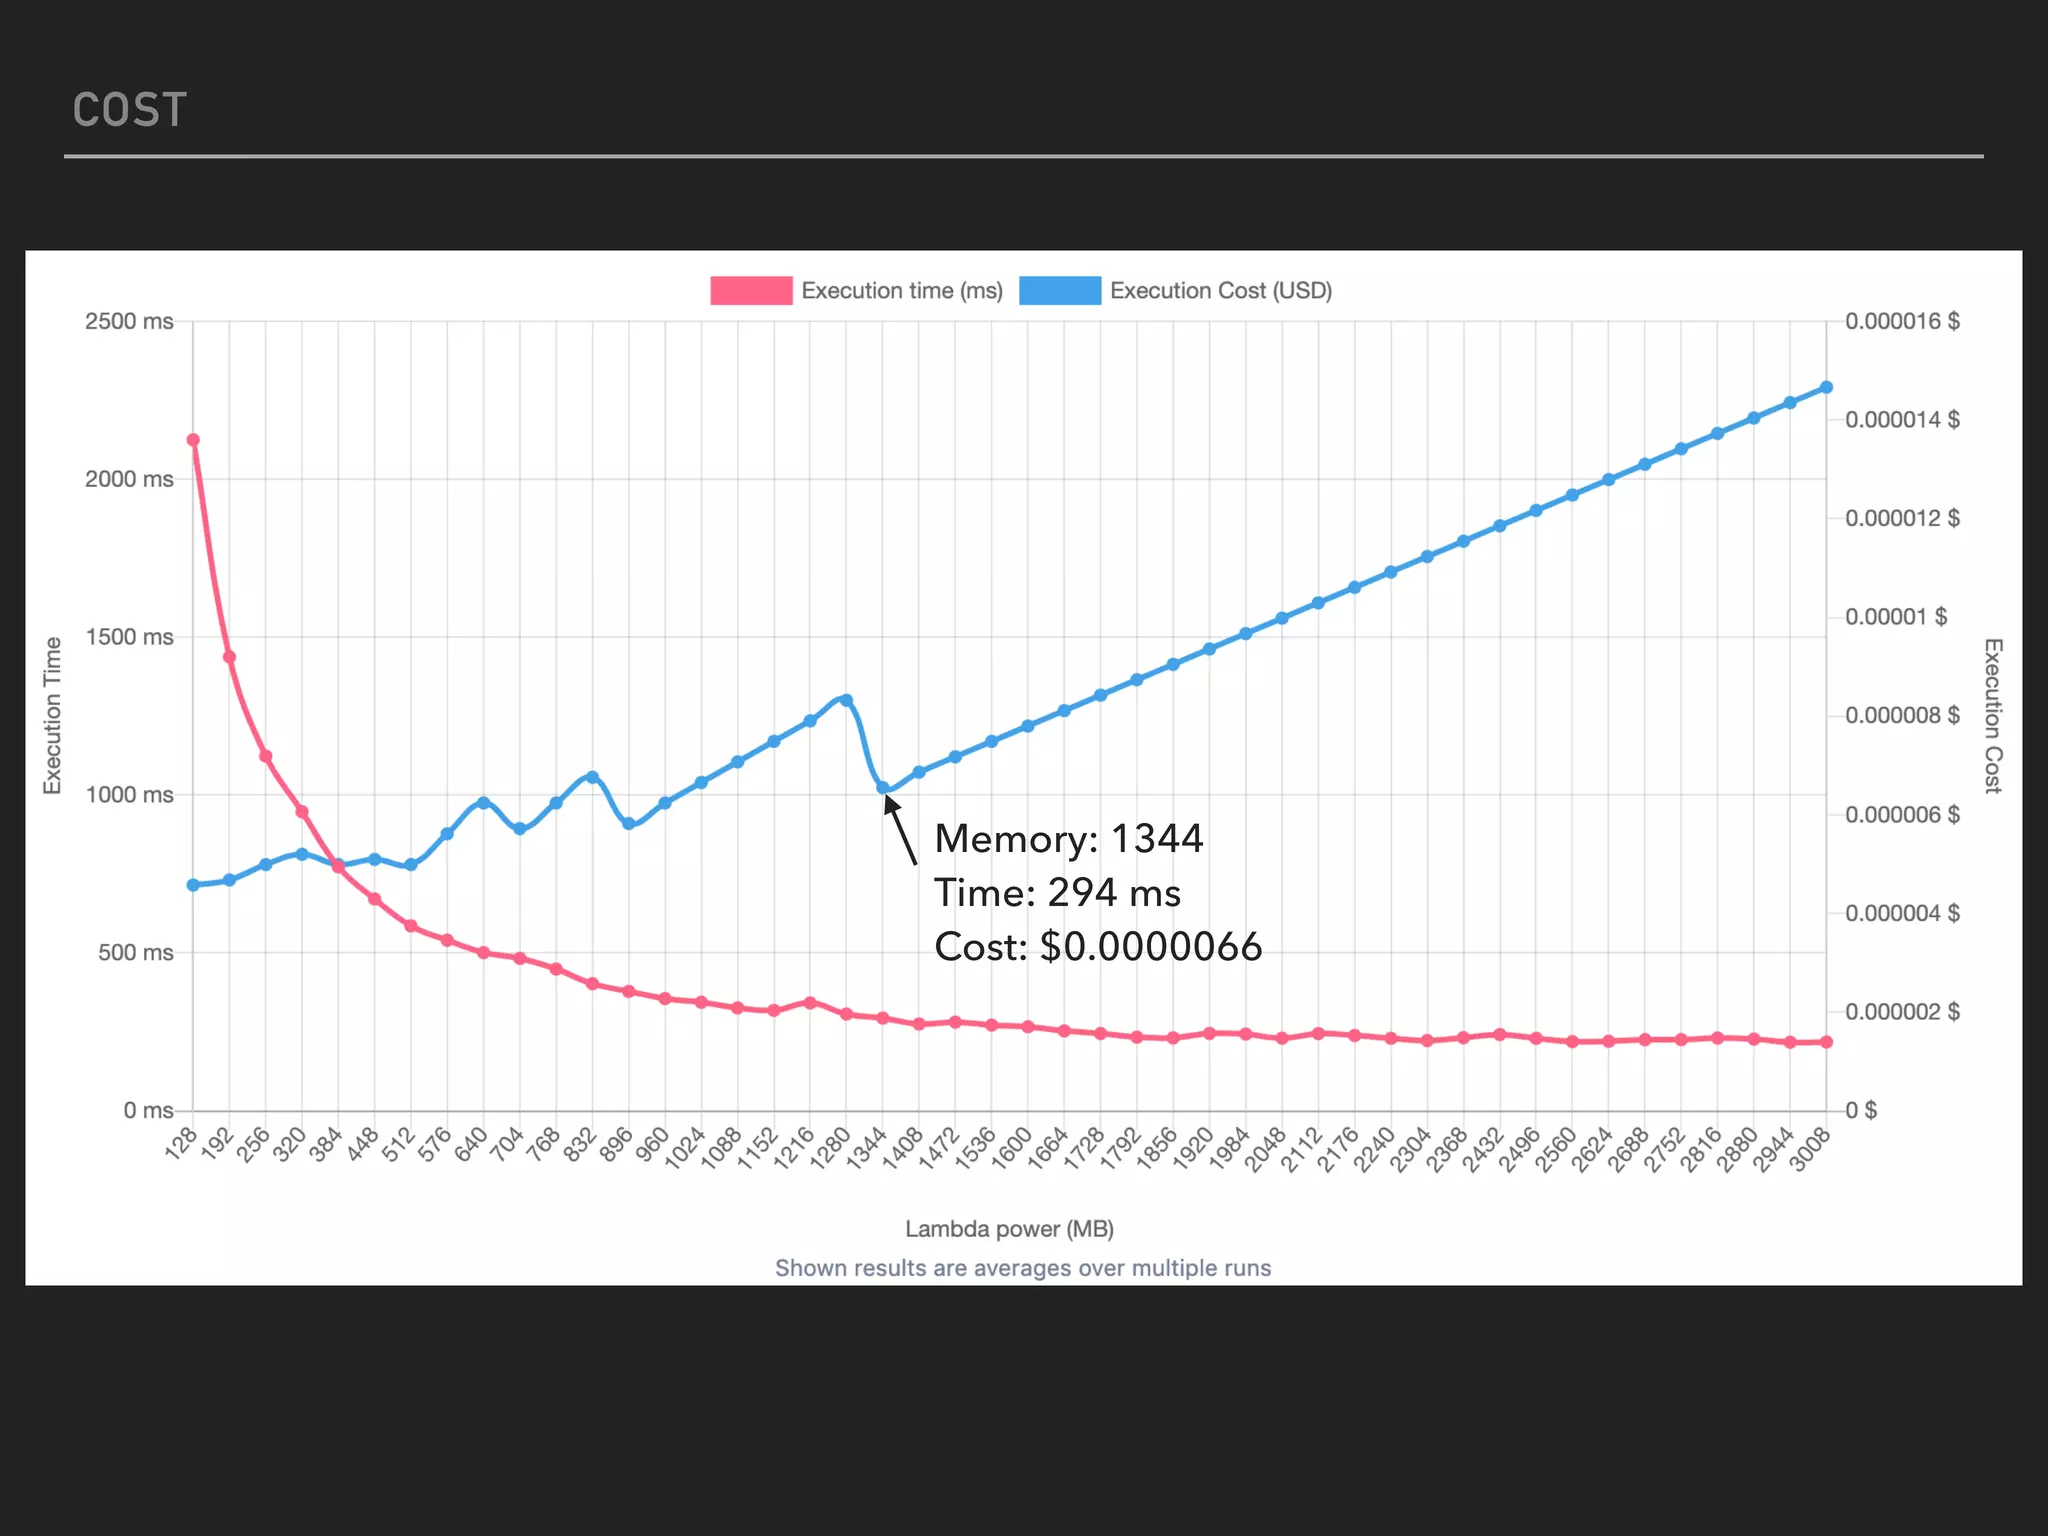Image resolution: width=2048 pixels, height=1536 pixels.
Task: Click the blue cost point at 2048 MB
Action: click(x=1282, y=618)
